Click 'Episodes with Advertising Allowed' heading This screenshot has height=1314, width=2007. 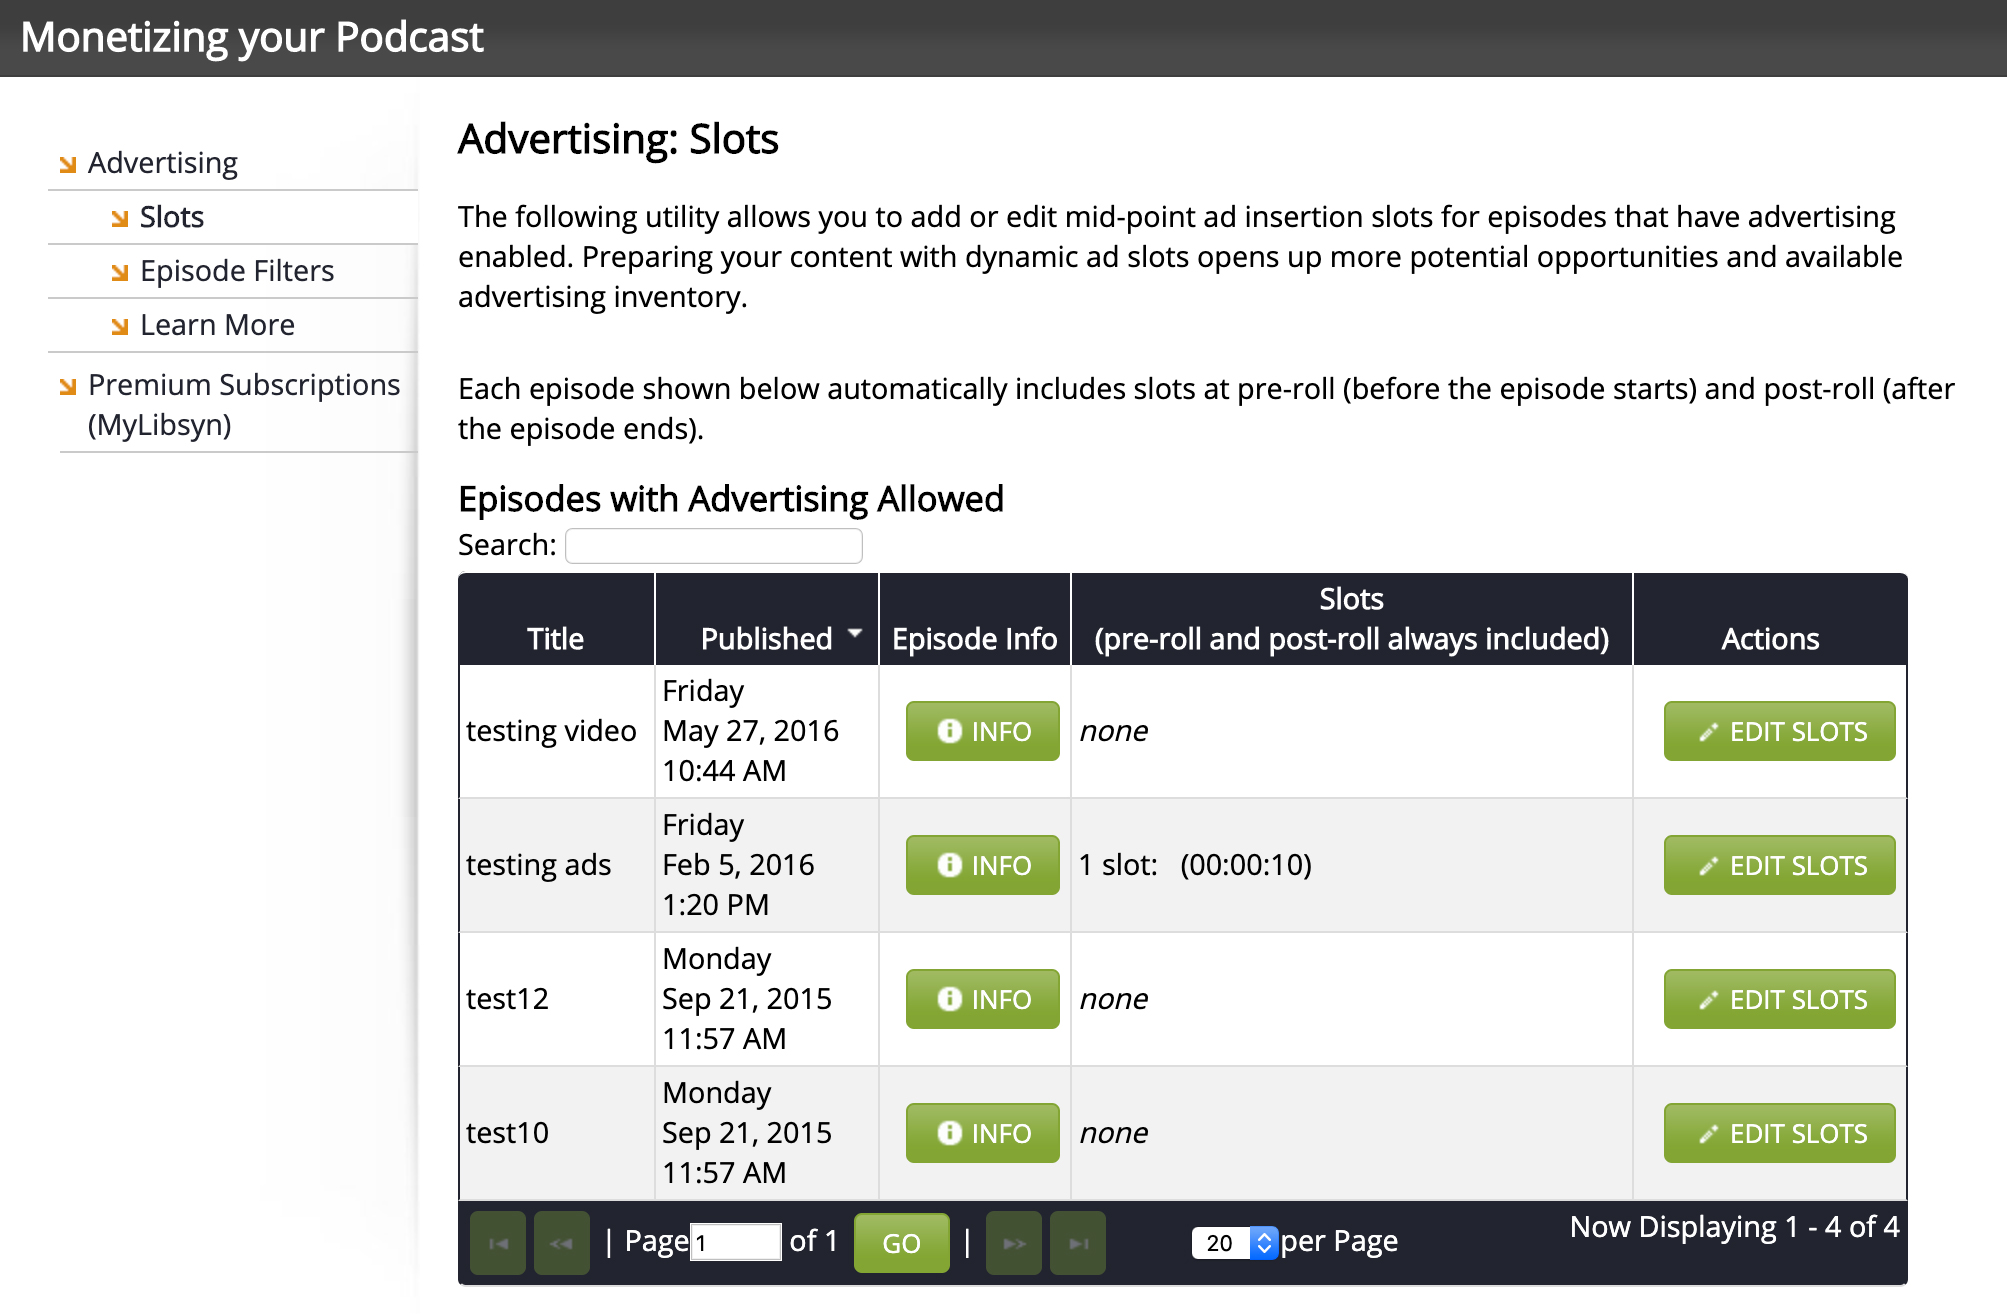pos(731,499)
